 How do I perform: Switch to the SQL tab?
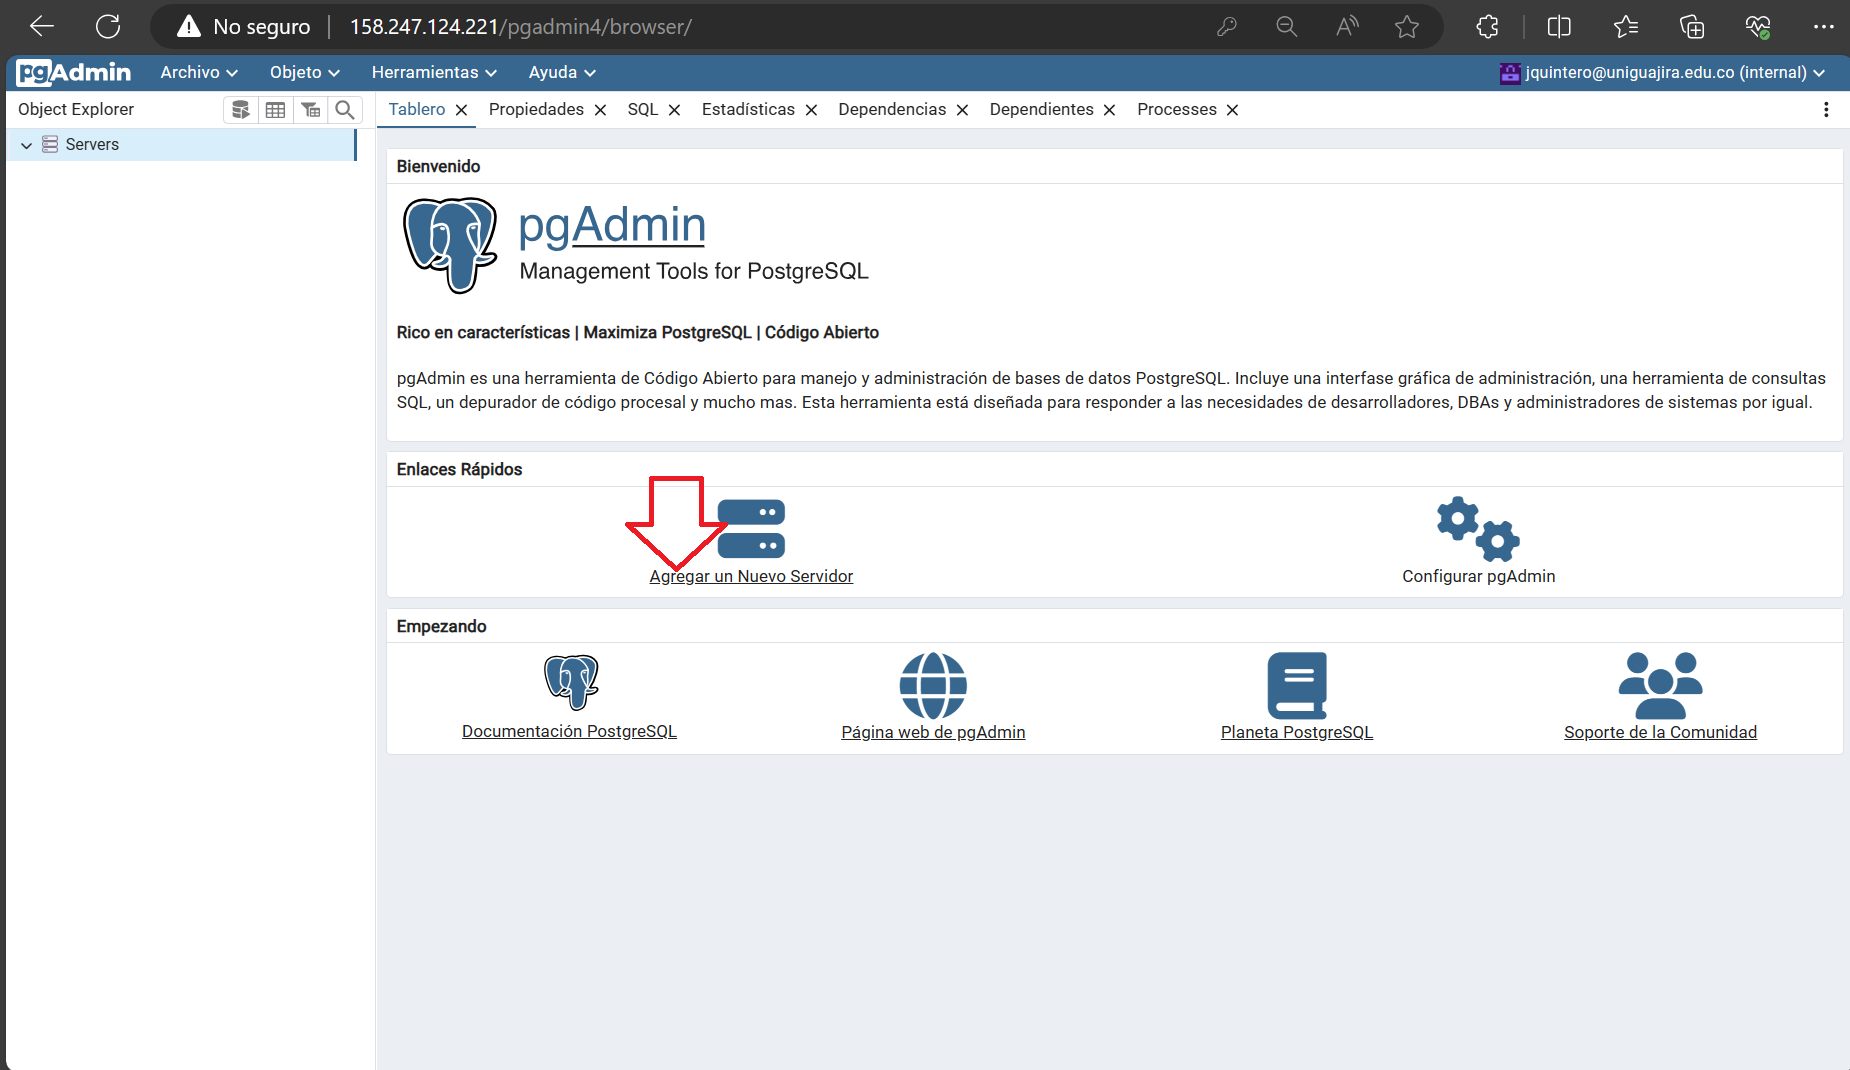[643, 109]
